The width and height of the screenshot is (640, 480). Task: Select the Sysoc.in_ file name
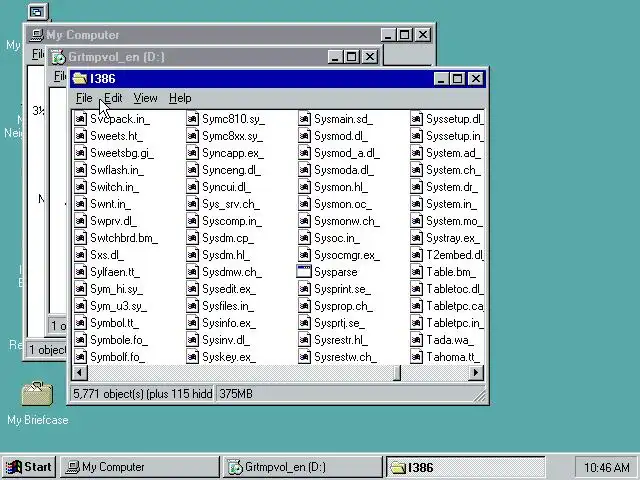[337, 238]
